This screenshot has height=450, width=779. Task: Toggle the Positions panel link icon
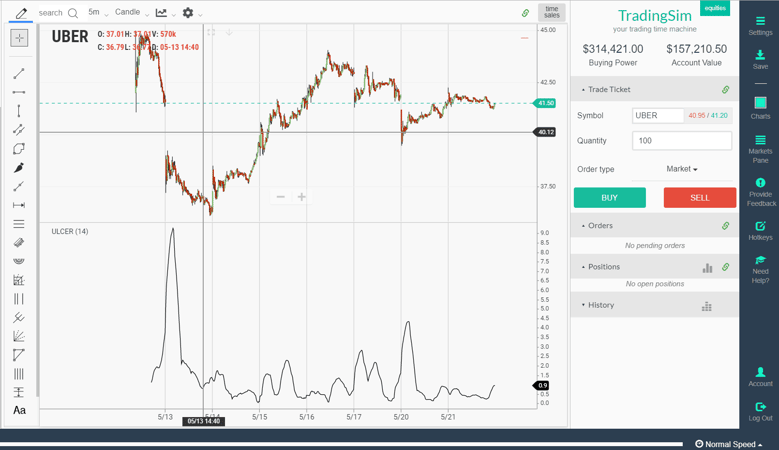726,267
